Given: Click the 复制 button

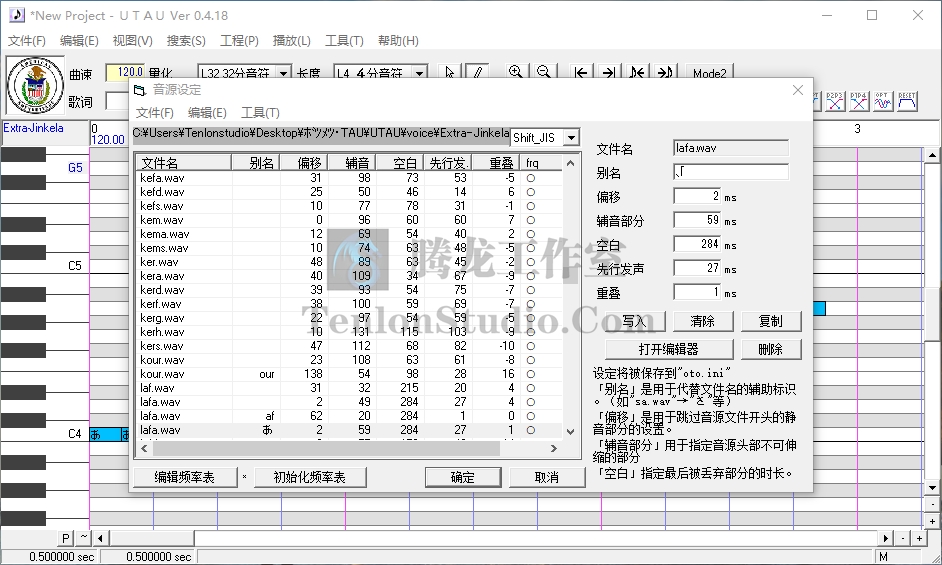Looking at the screenshot, I should (x=771, y=322).
